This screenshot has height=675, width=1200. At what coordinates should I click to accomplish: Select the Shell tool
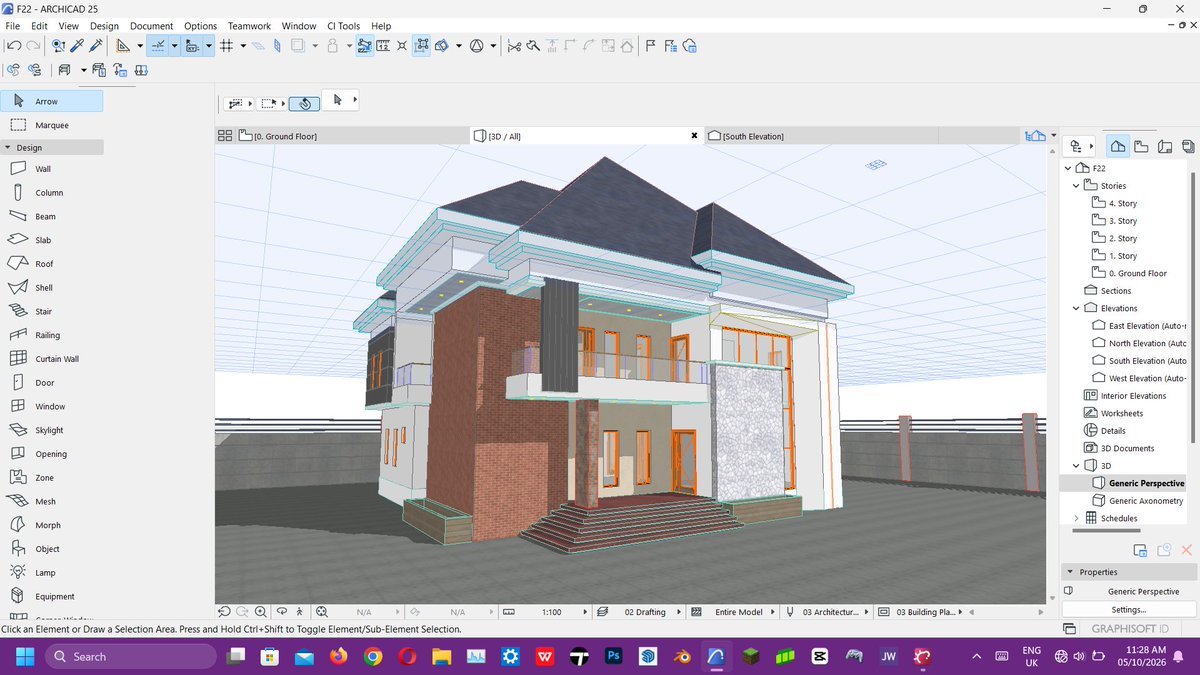pyautogui.click(x=52, y=288)
